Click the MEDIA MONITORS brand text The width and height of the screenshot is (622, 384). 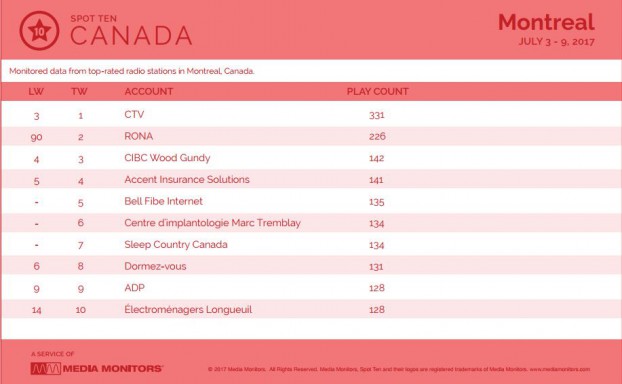pos(113,369)
